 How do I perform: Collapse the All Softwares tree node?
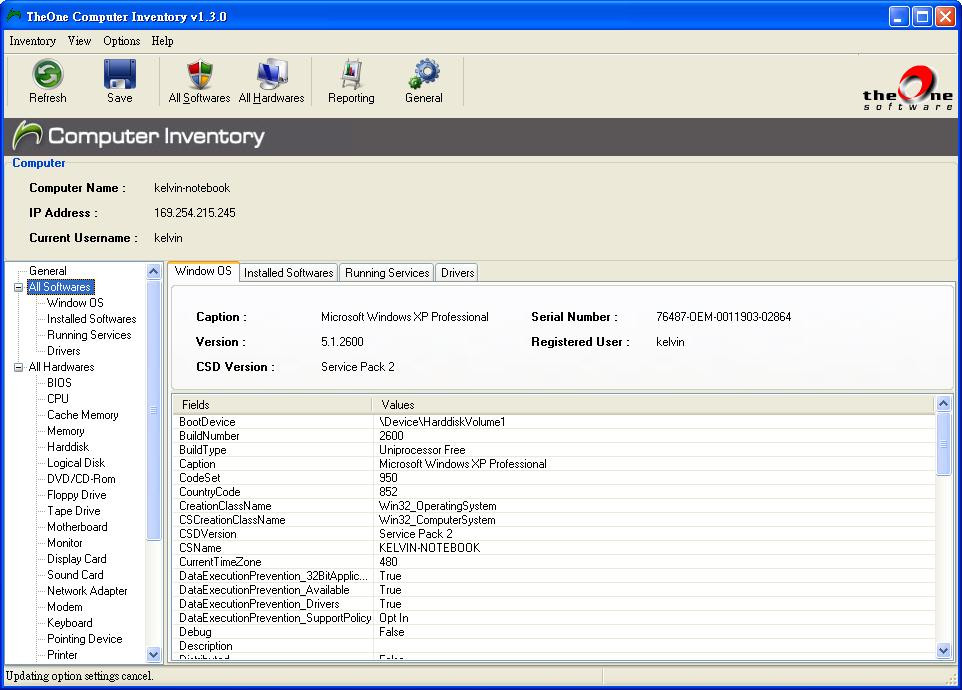click(x=18, y=287)
